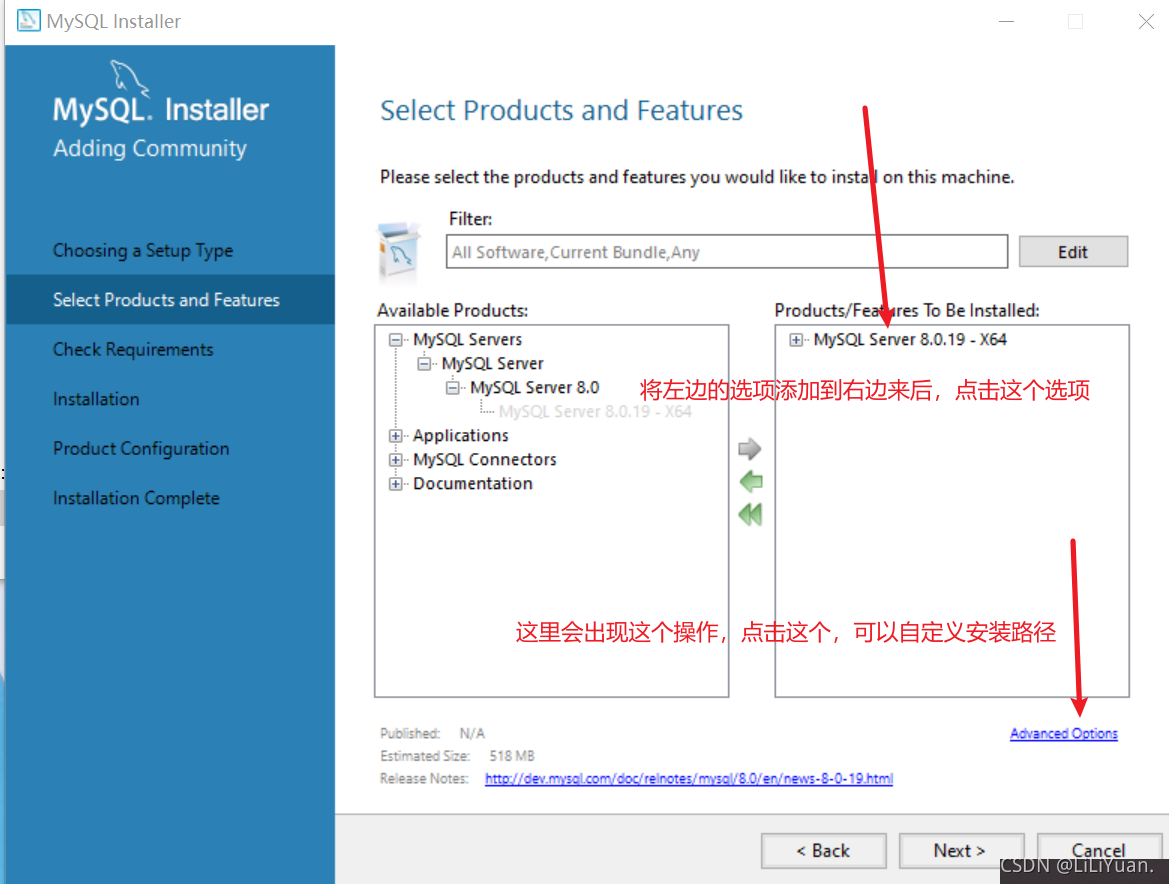Viewport: 1169px width, 884px height.
Task: Expand the MySQL Connectors tree node
Action: [395, 460]
